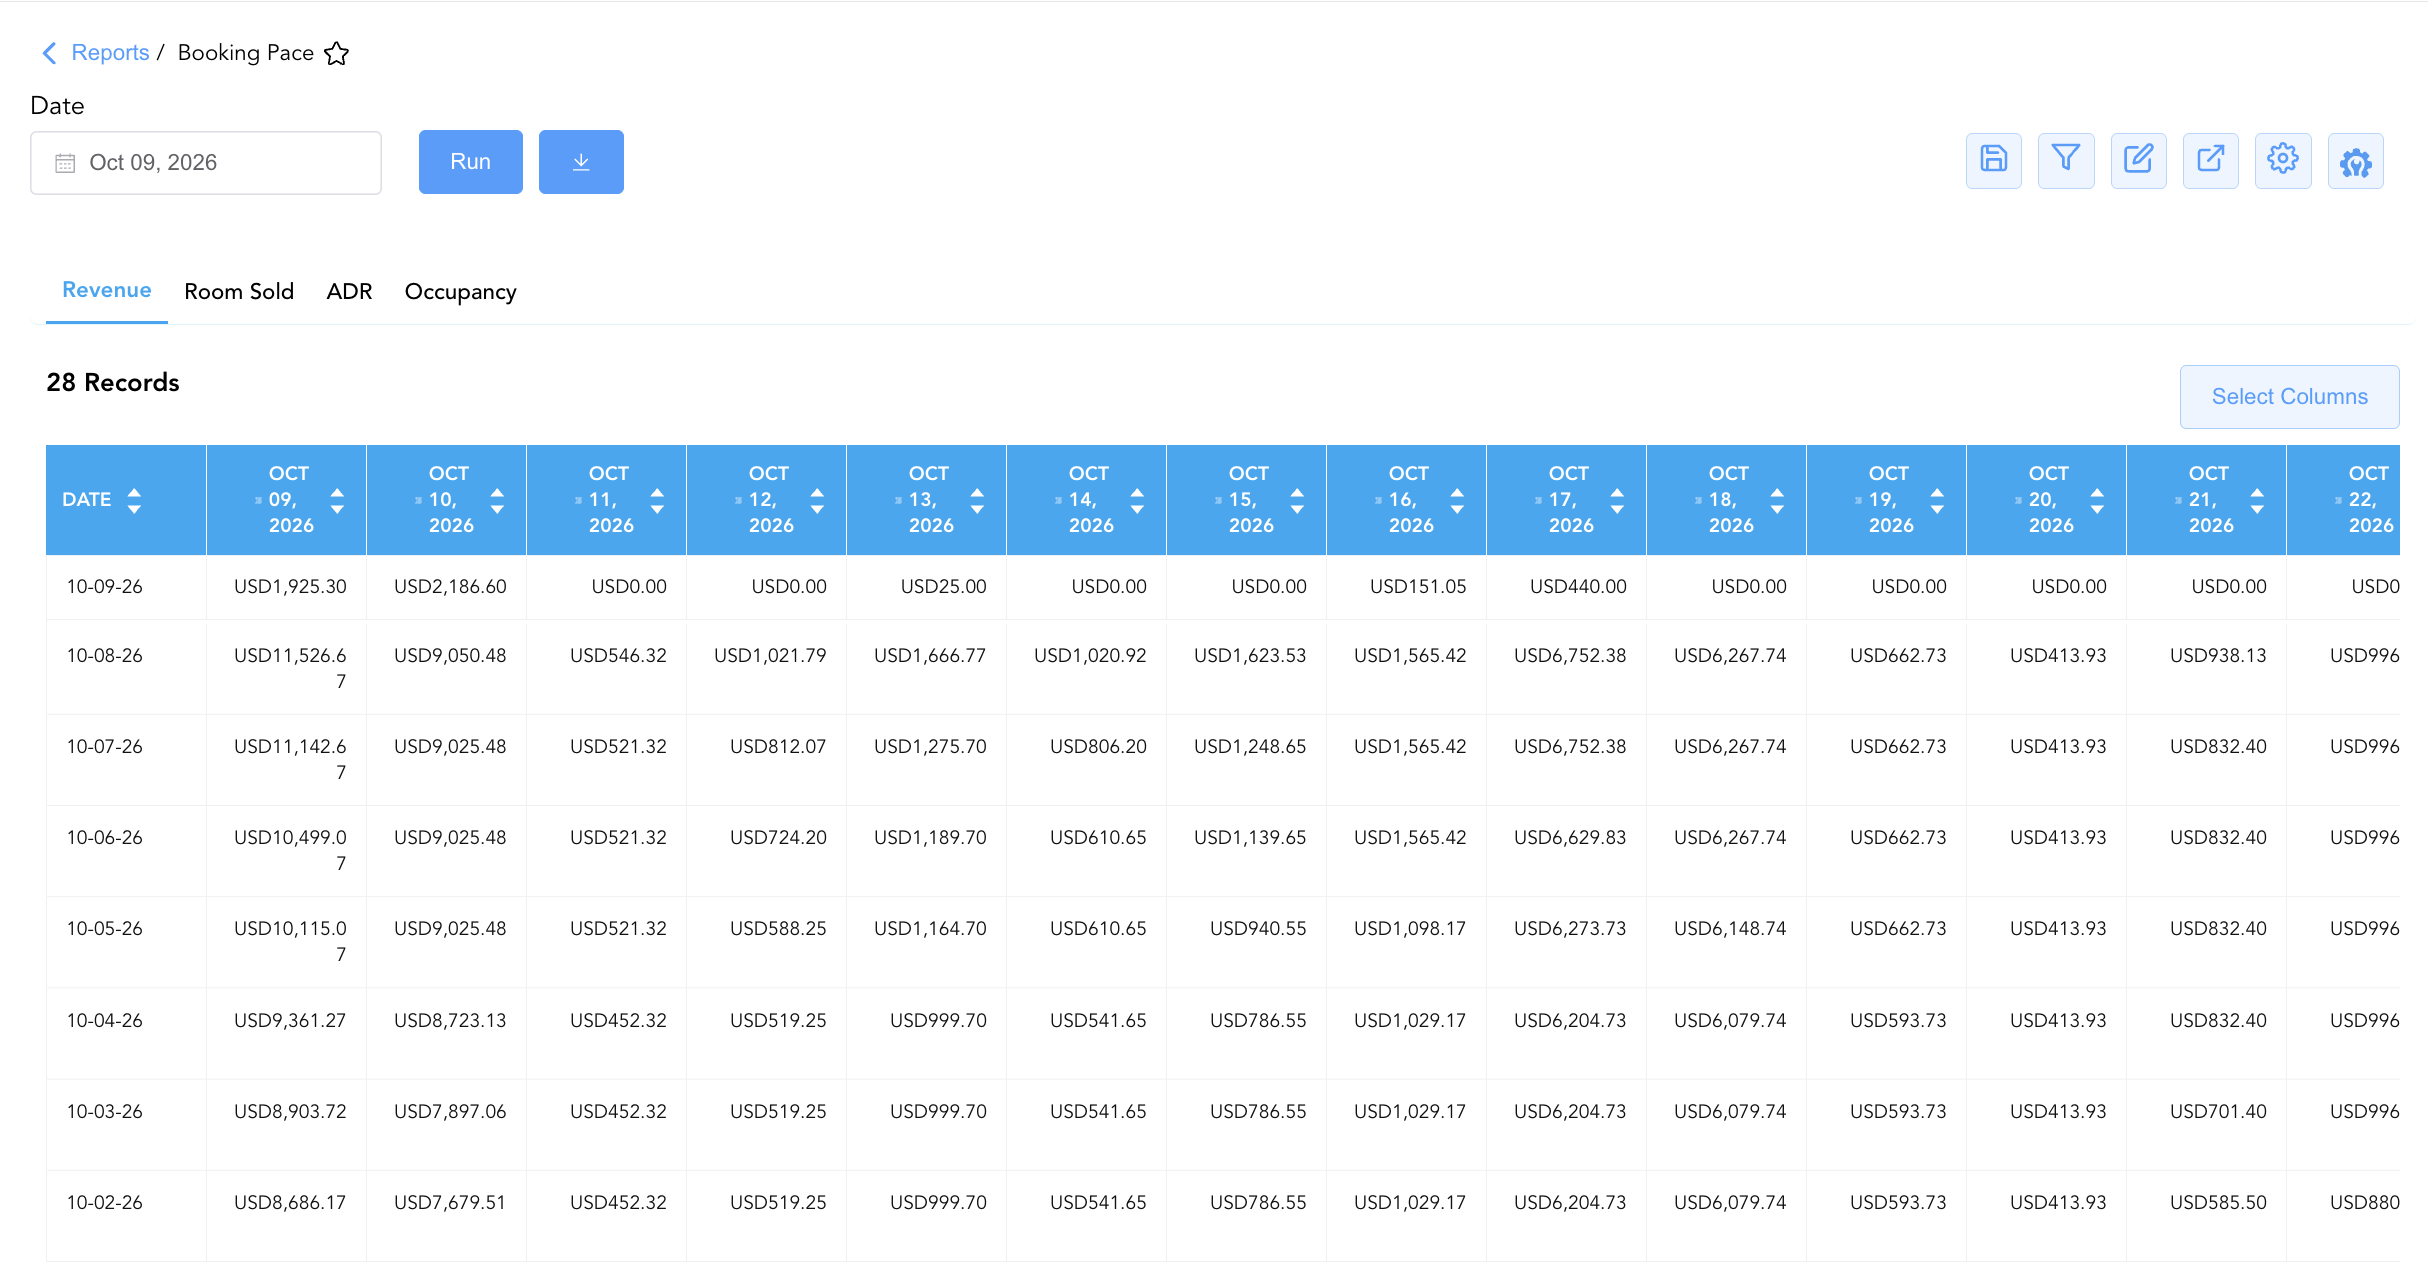This screenshot has width=2428, height=1262.
Task: Sort the Oct 15, 2026 column
Action: [x=1297, y=500]
